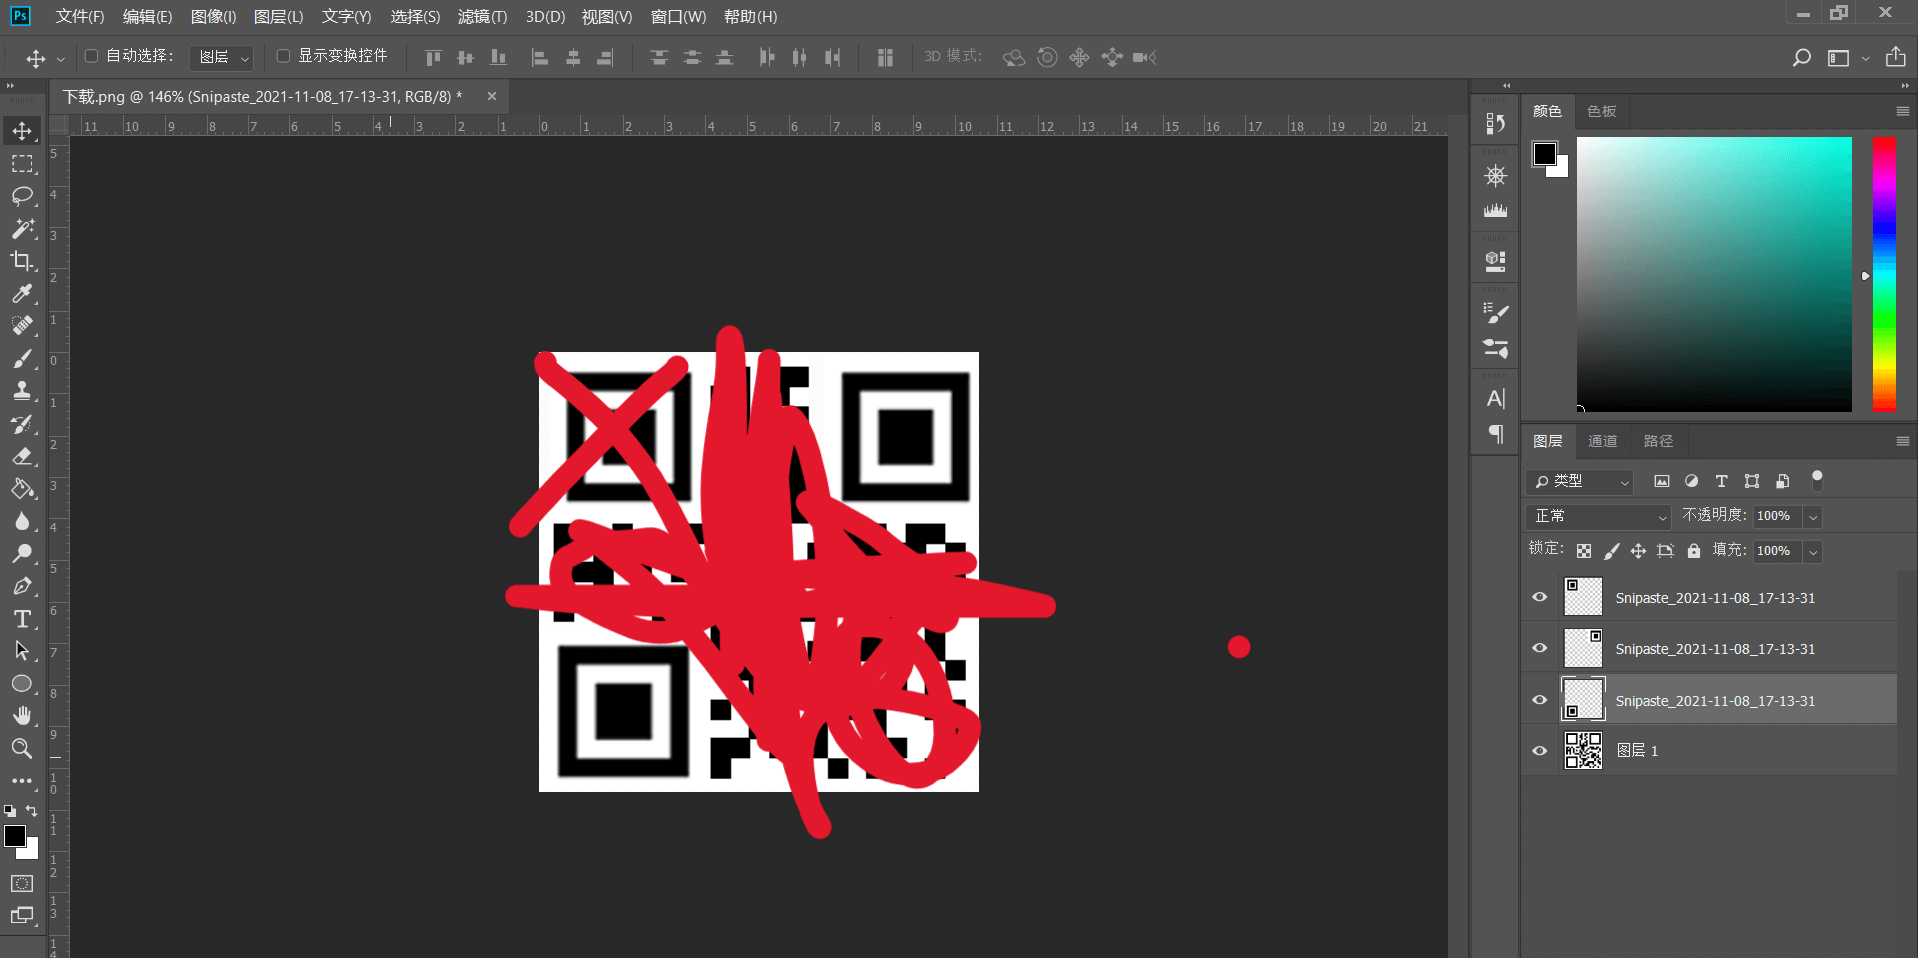
Task: Select the Crop tool
Action: coord(22,261)
